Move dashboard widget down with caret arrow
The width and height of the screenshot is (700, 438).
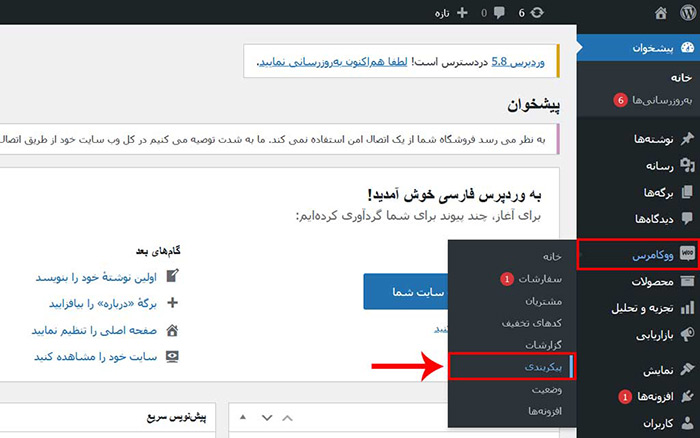[x=267, y=418]
